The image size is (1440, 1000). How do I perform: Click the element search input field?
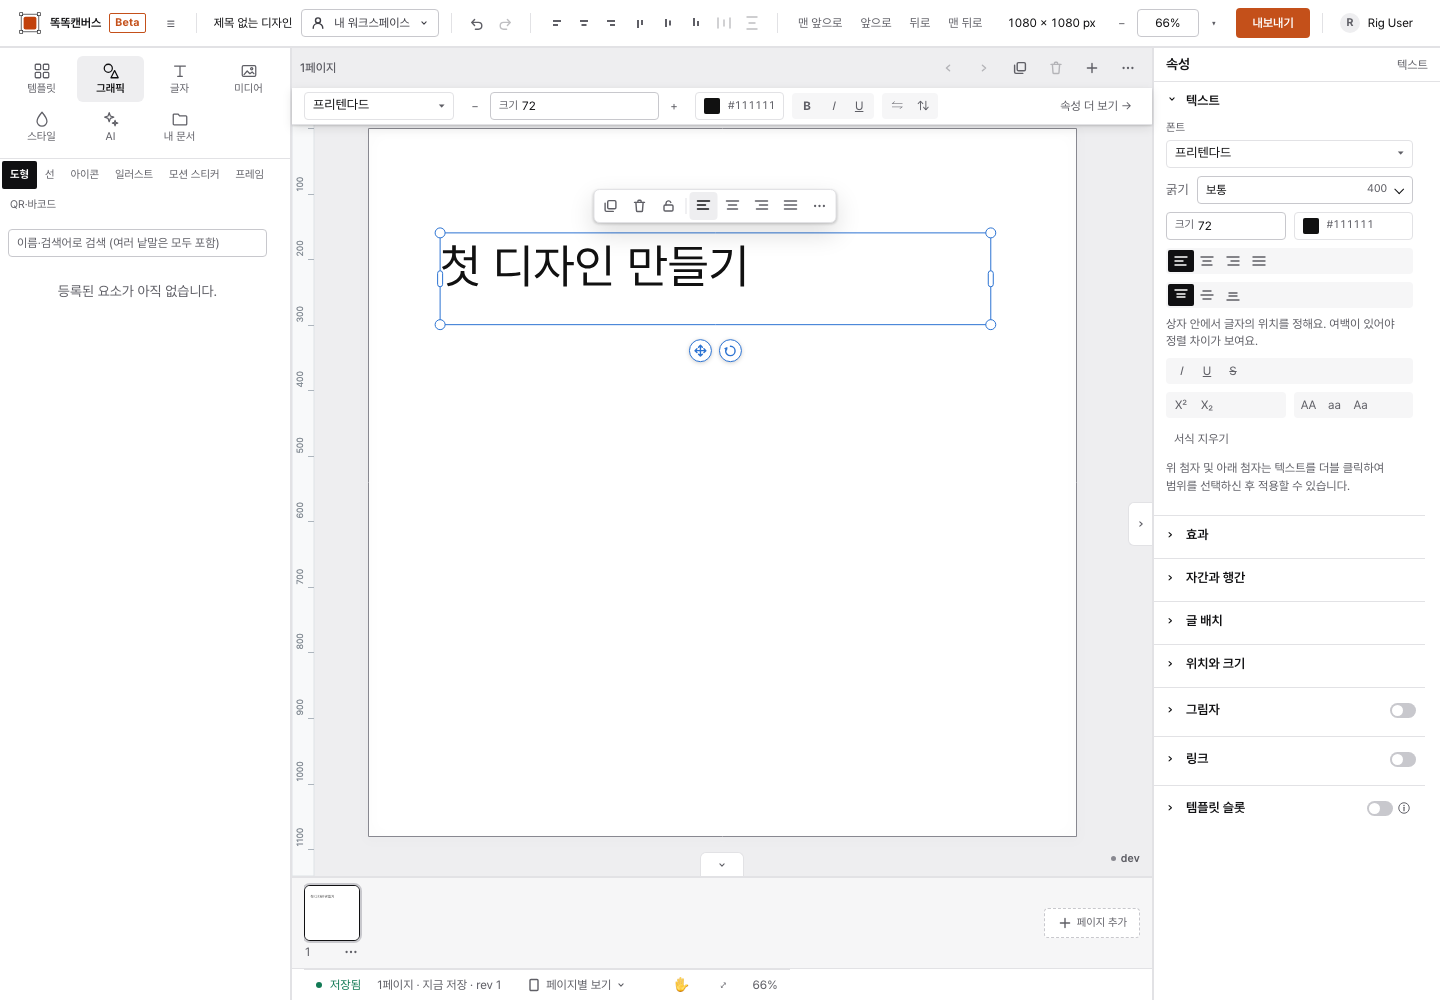(137, 243)
